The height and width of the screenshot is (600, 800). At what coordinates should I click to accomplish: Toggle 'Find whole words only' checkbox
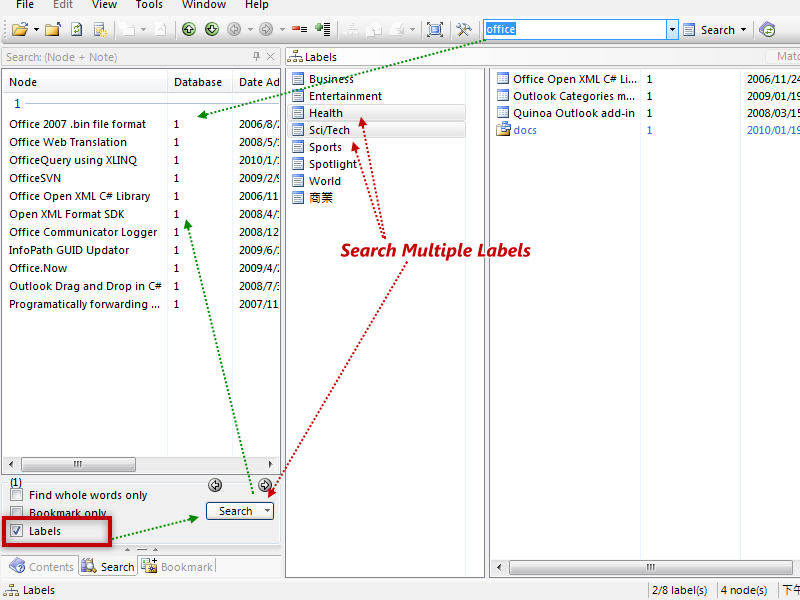click(17, 495)
